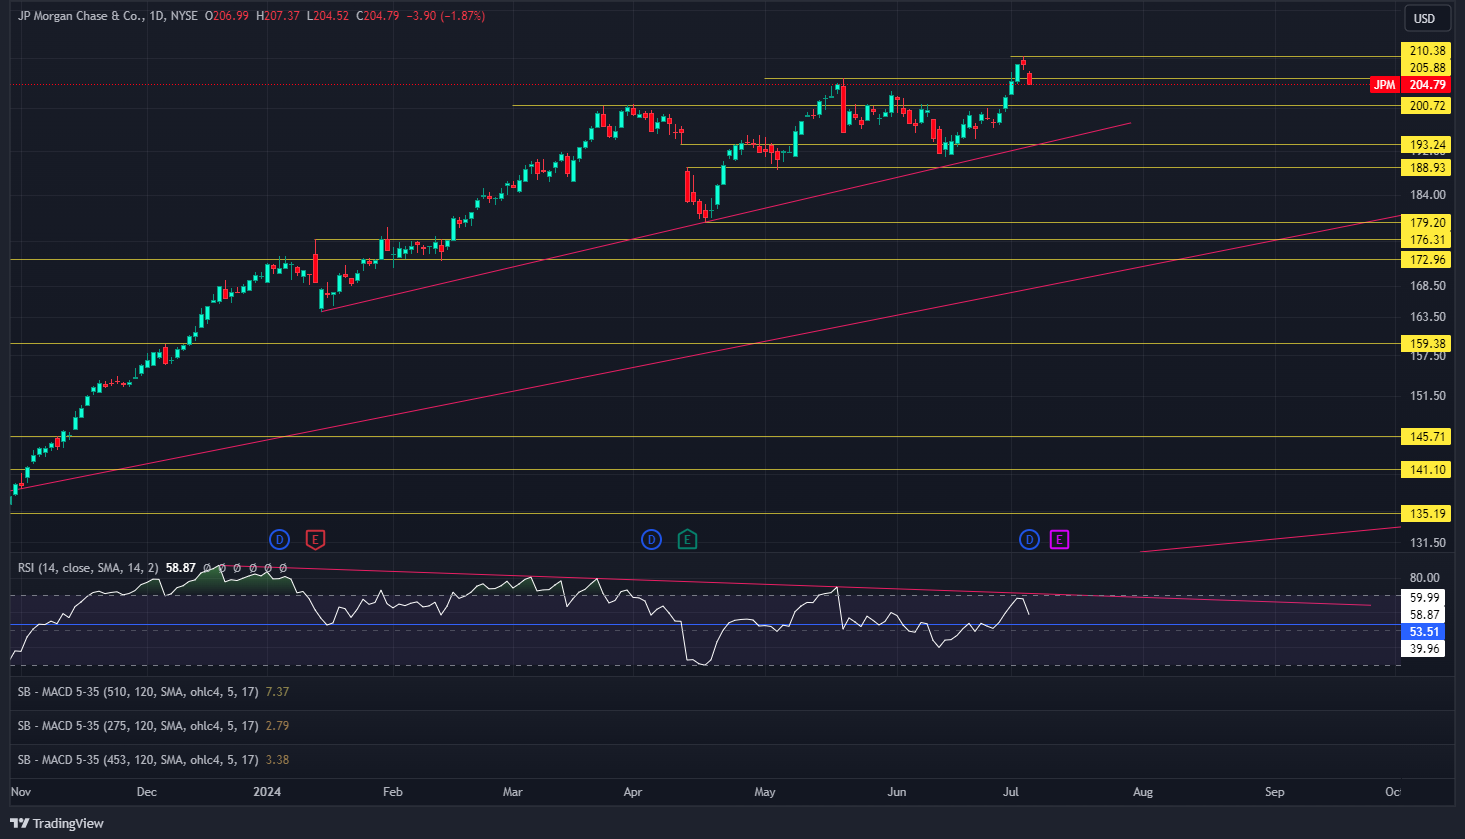Click the red January earnings 'E' marker
This screenshot has width=1465, height=839.
(x=315, y=540)
